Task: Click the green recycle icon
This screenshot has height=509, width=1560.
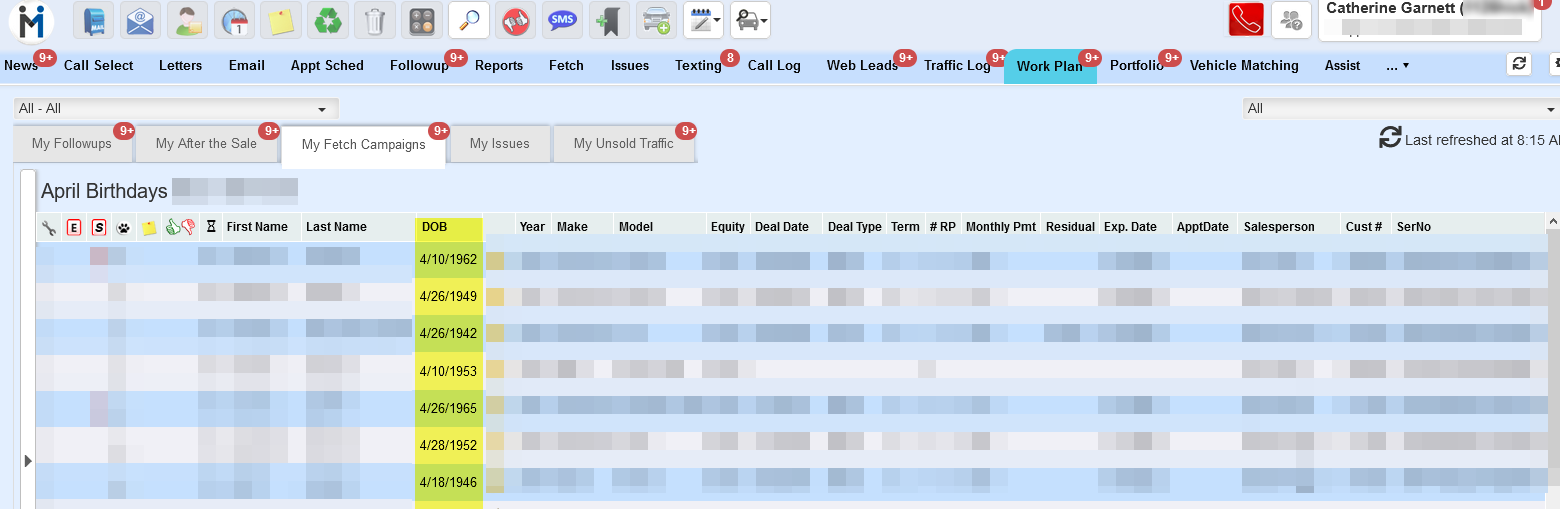Action: pyautogui.click(x=327, y=20)
